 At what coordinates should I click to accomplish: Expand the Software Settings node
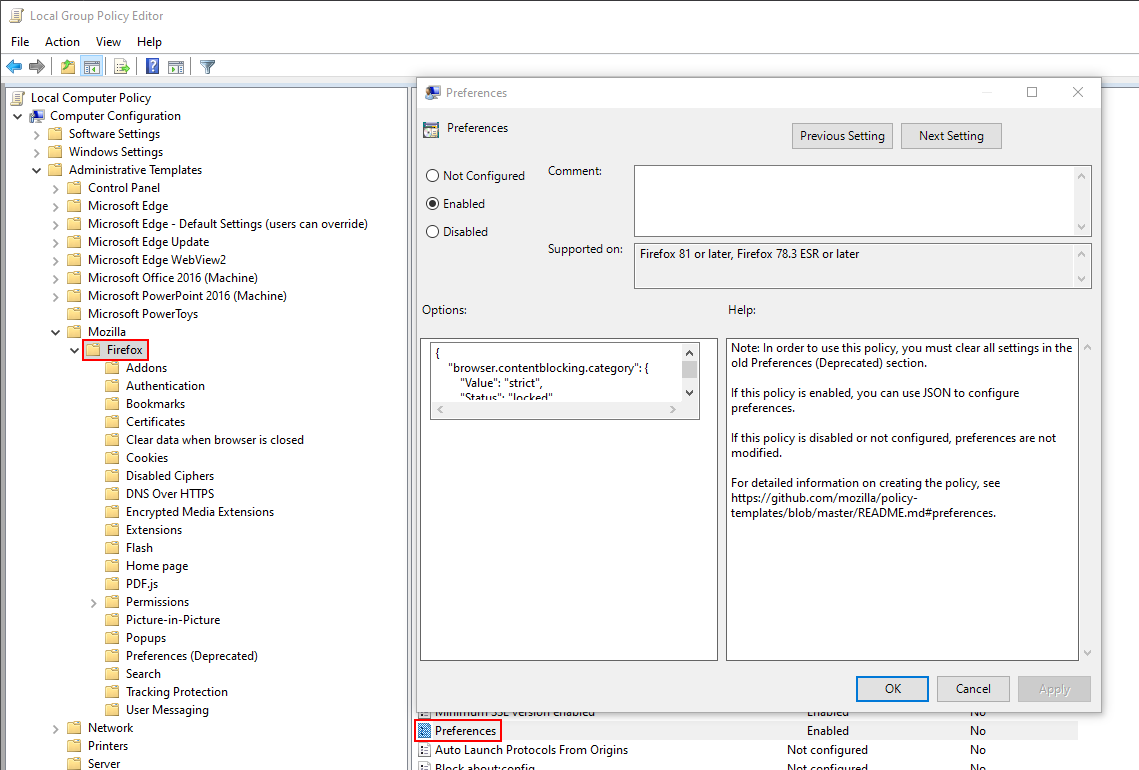(36, 134)
